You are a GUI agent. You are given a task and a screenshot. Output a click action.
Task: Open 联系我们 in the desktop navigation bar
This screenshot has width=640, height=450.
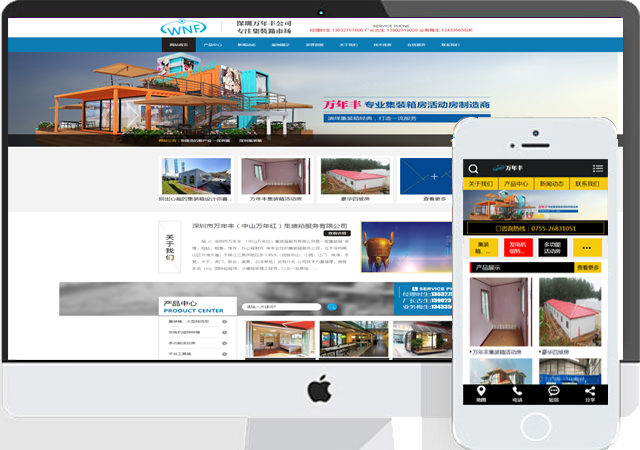[x=450, y=45]
